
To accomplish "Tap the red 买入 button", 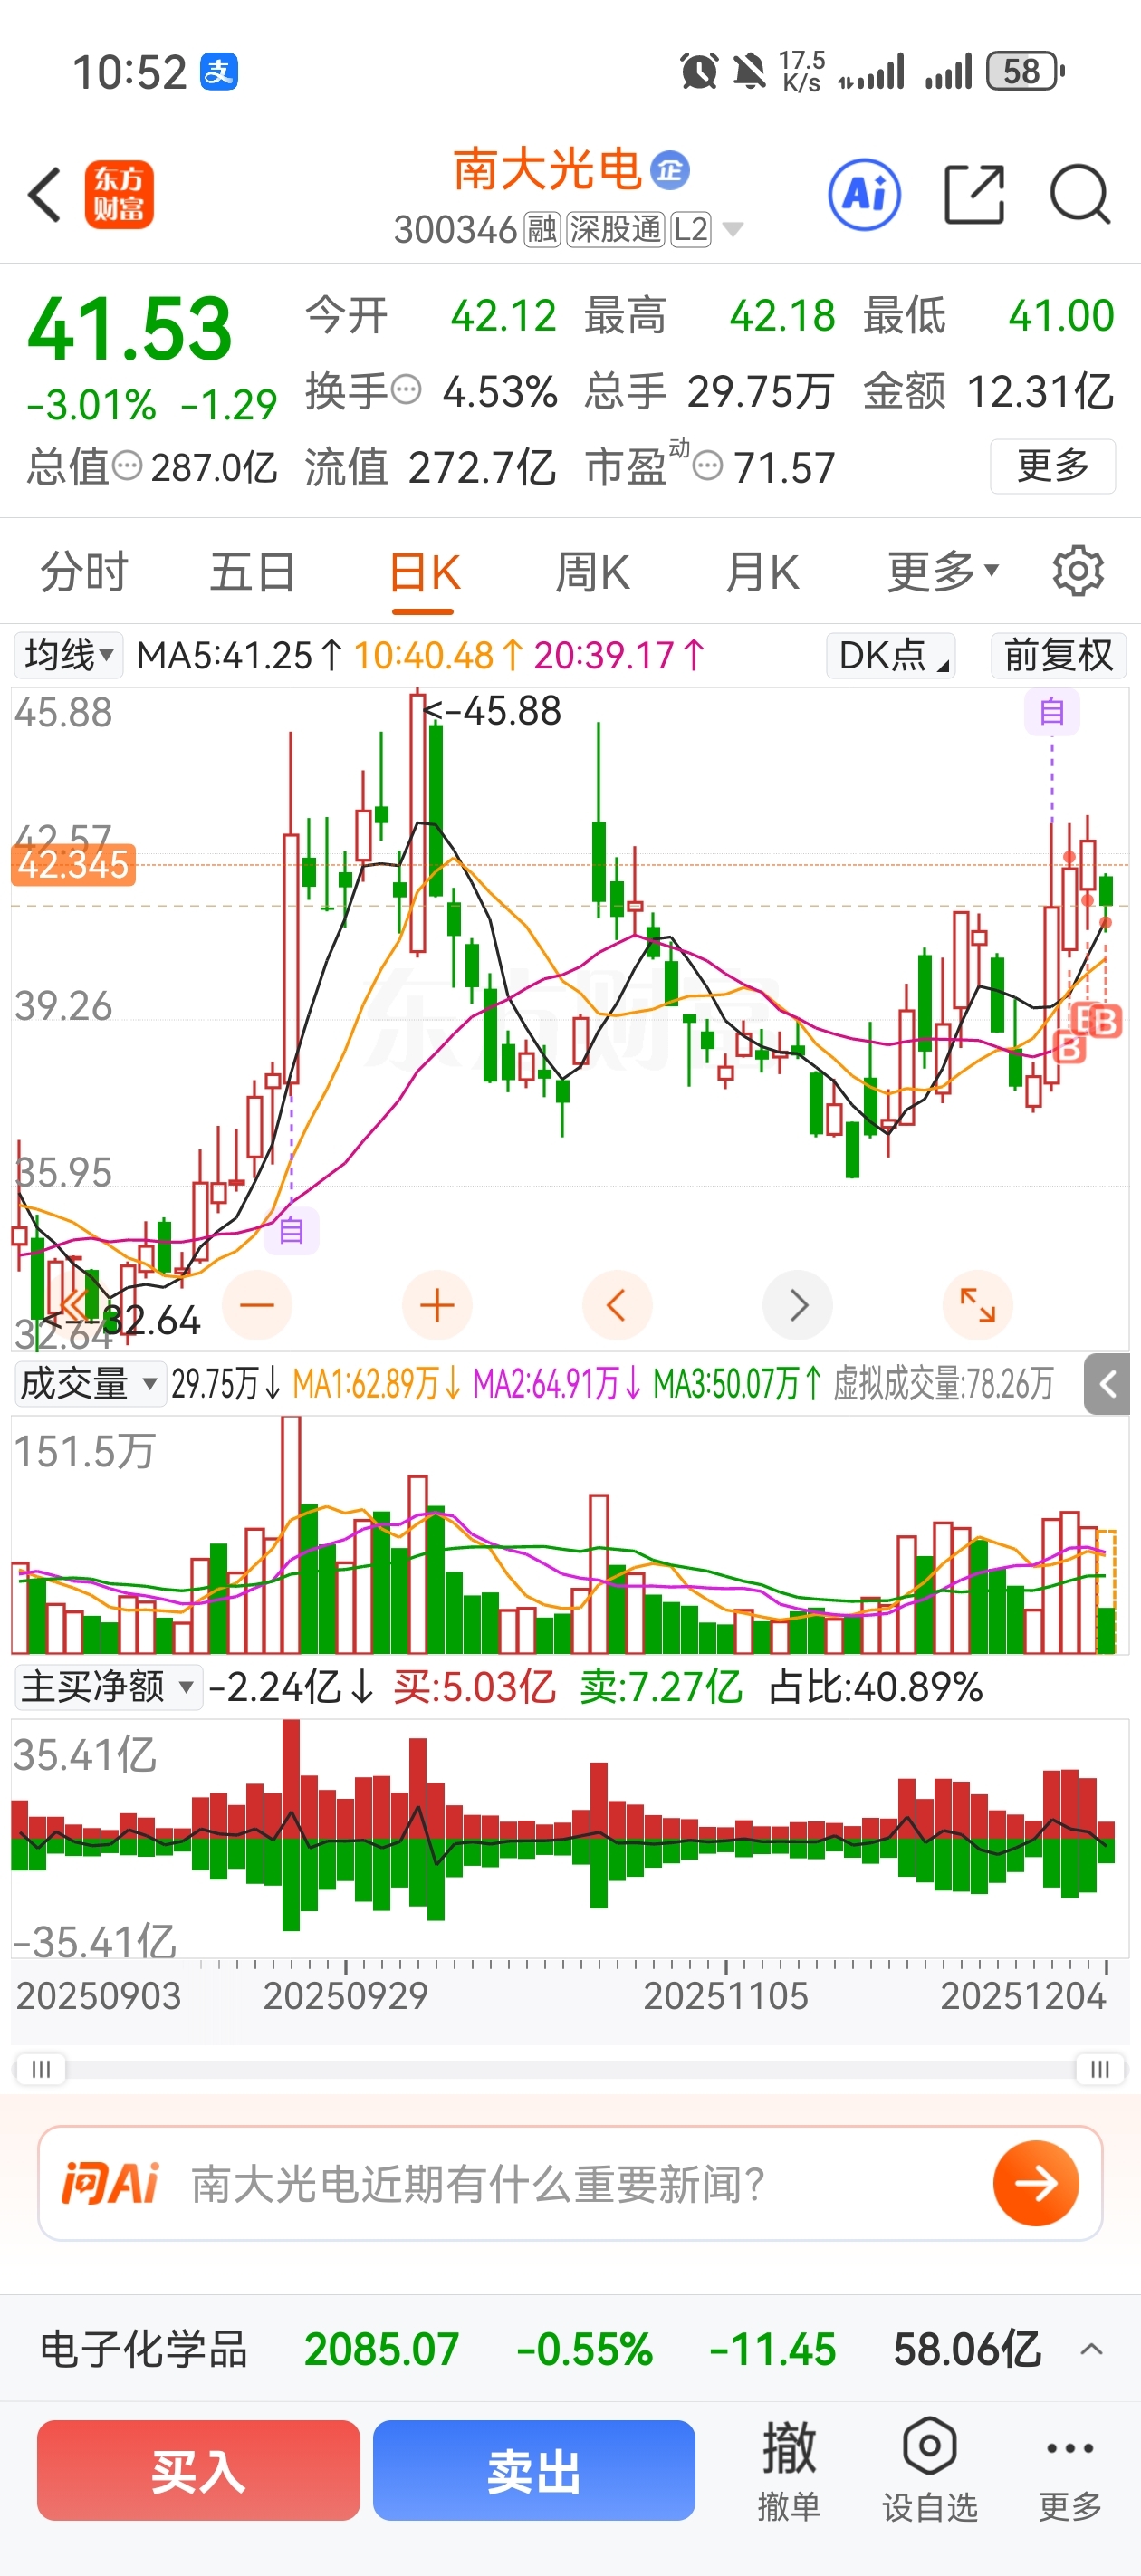I will (198, 2470).
